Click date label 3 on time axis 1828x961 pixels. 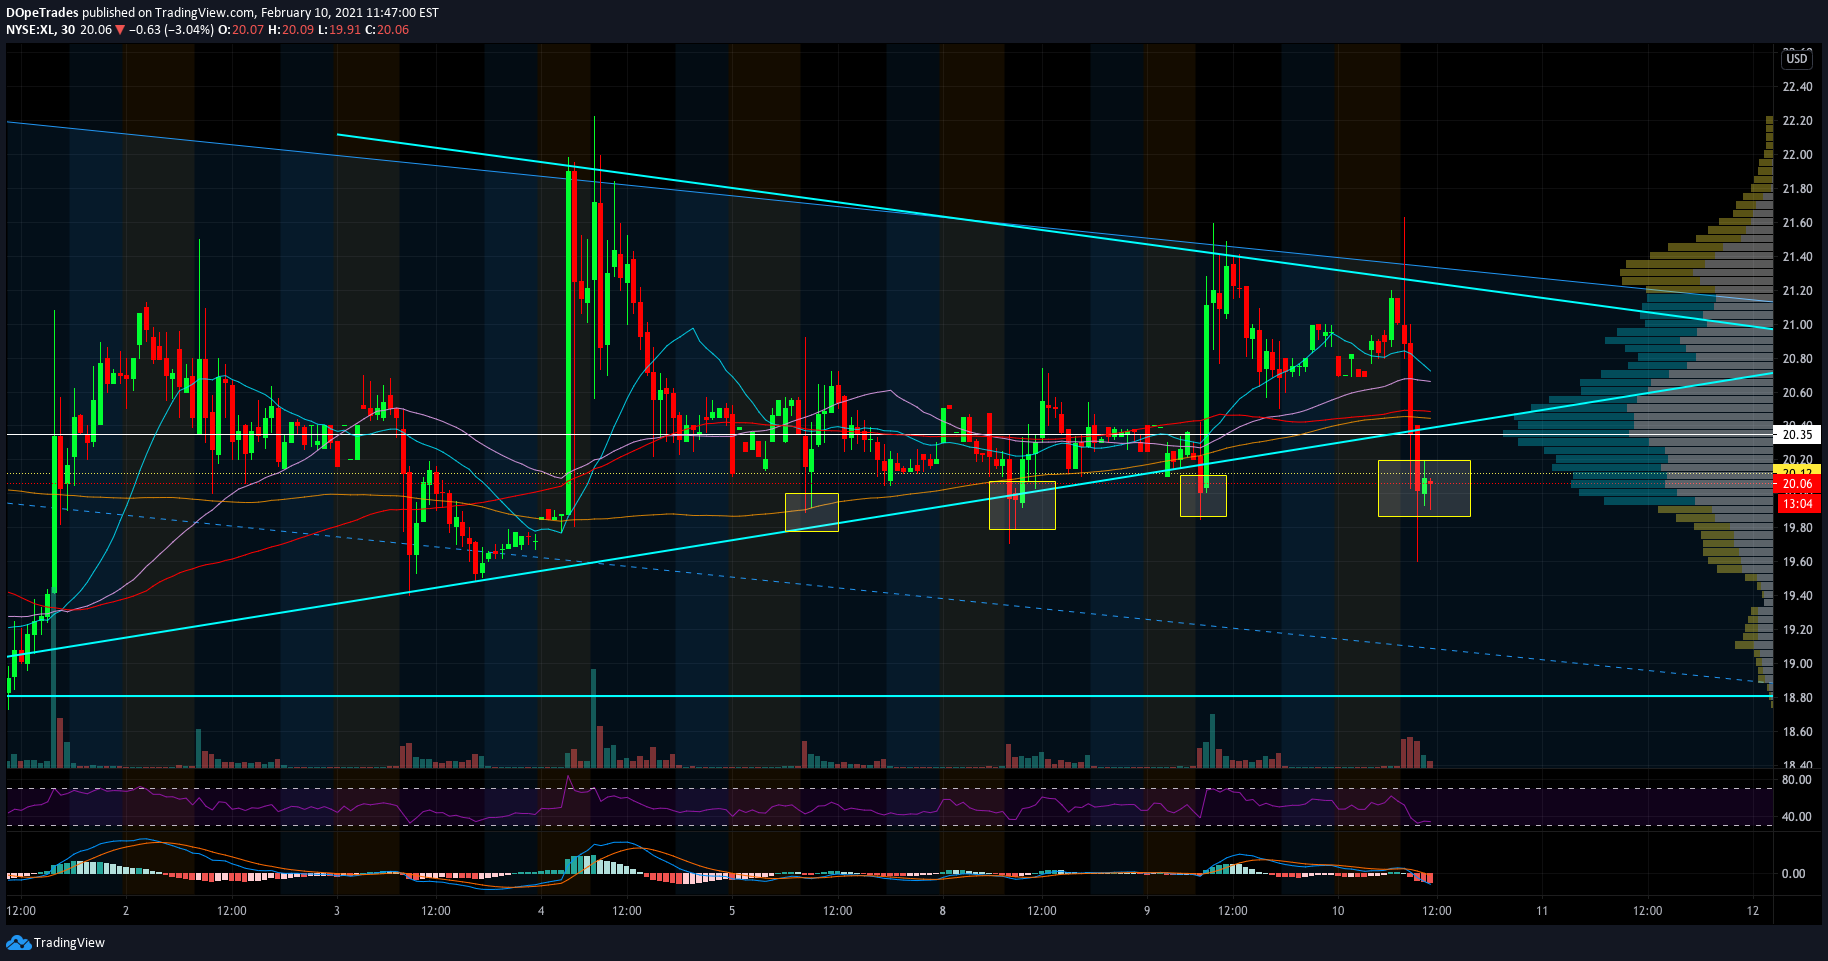tap(337, 911)
